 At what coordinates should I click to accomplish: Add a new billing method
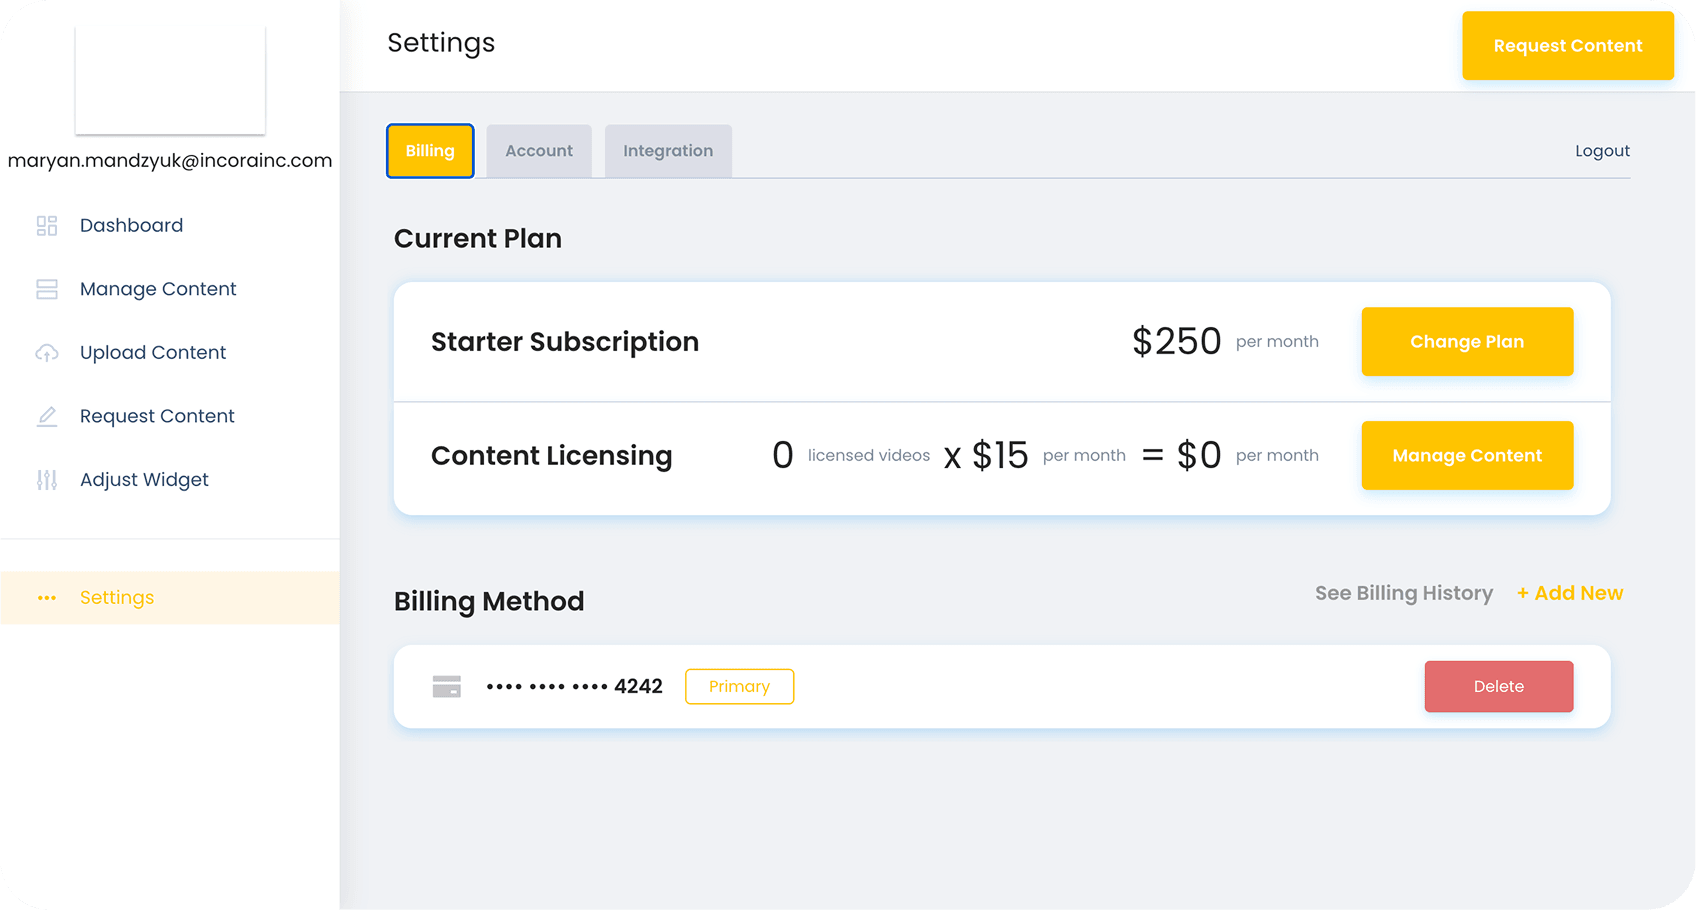1569,593
